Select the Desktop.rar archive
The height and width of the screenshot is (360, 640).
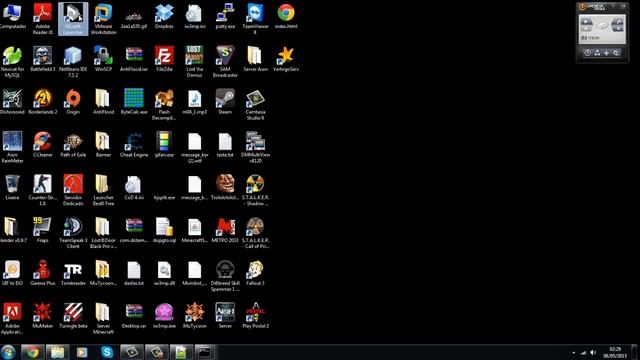point(134,316)
